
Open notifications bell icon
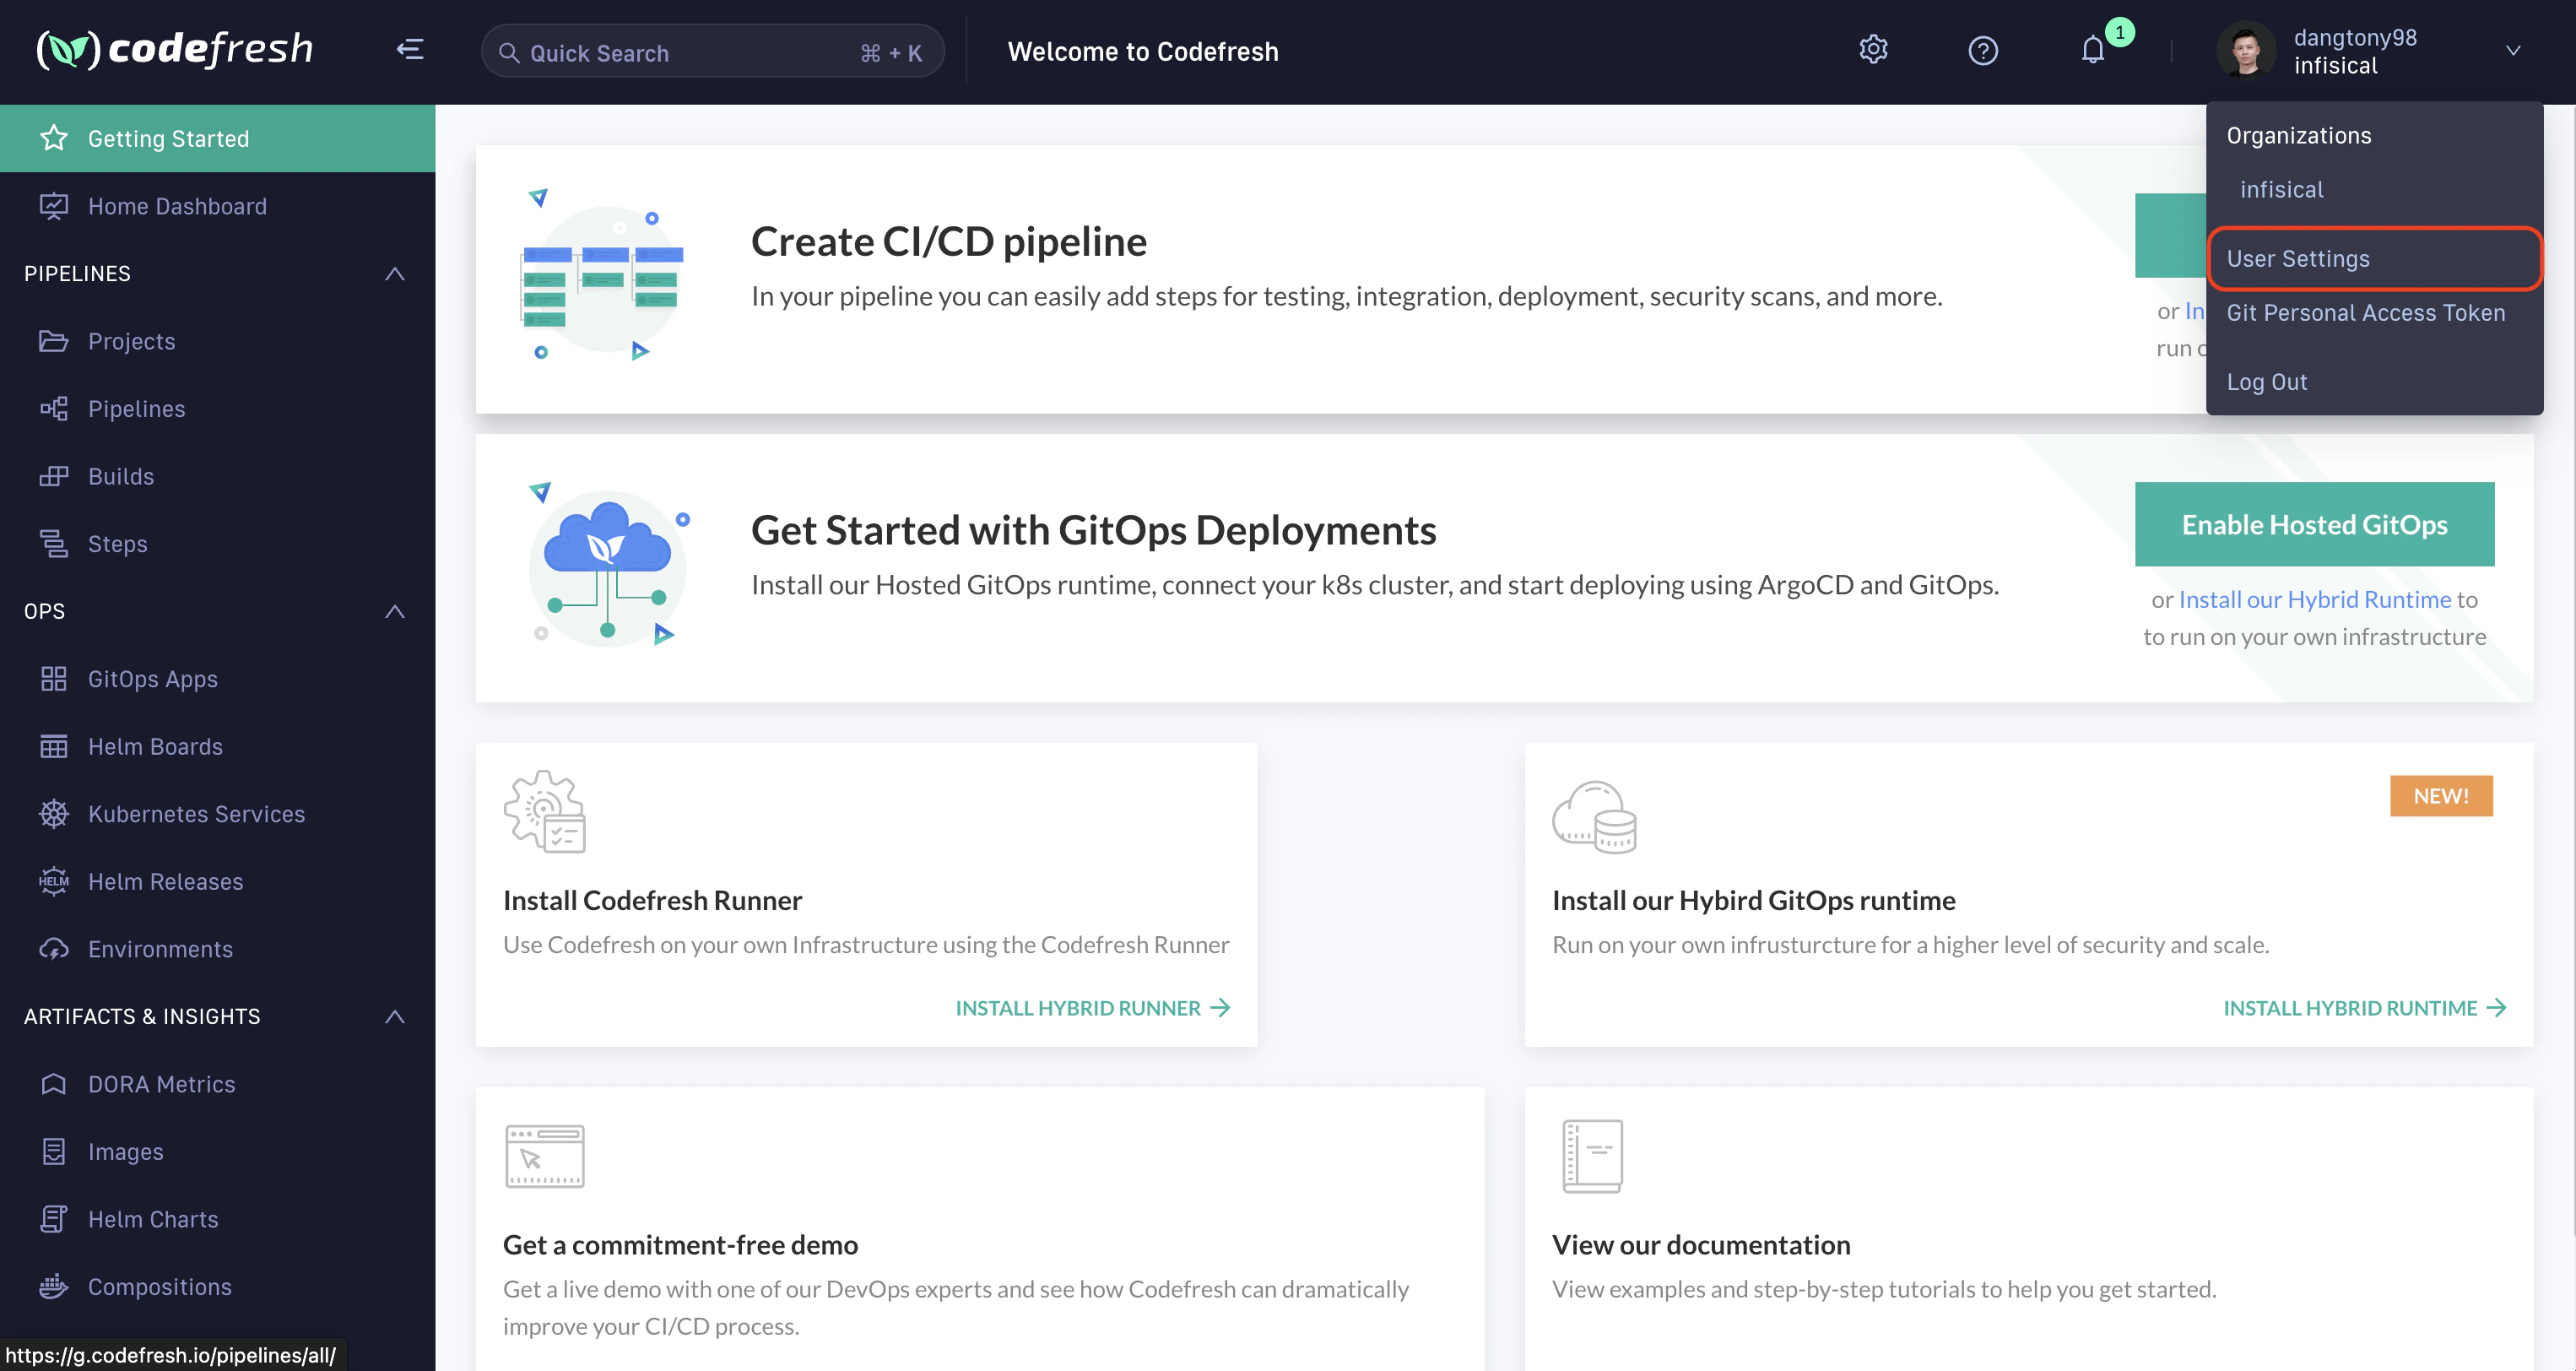click(x=2093, y=50)
